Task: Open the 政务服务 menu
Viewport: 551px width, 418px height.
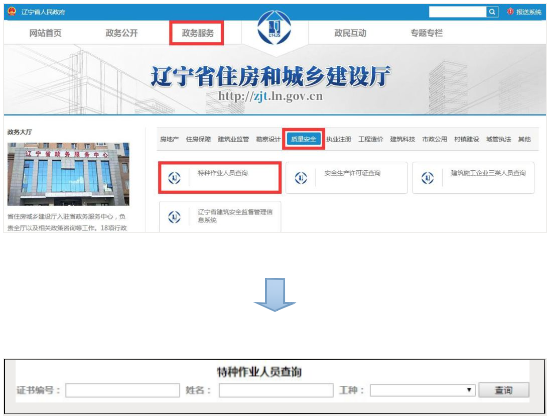Action: point(197,33)
